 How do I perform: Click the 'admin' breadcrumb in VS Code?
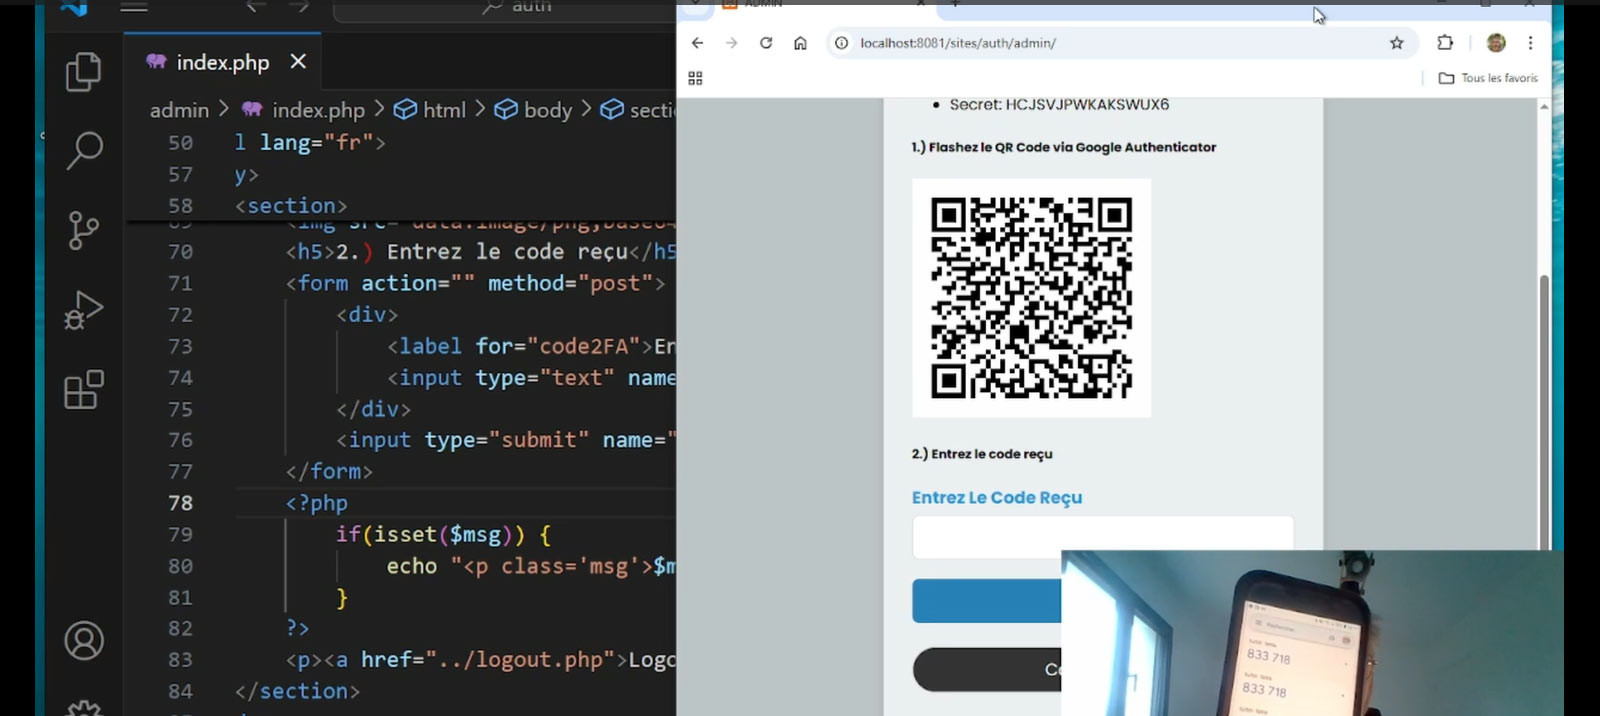(179, 110)
